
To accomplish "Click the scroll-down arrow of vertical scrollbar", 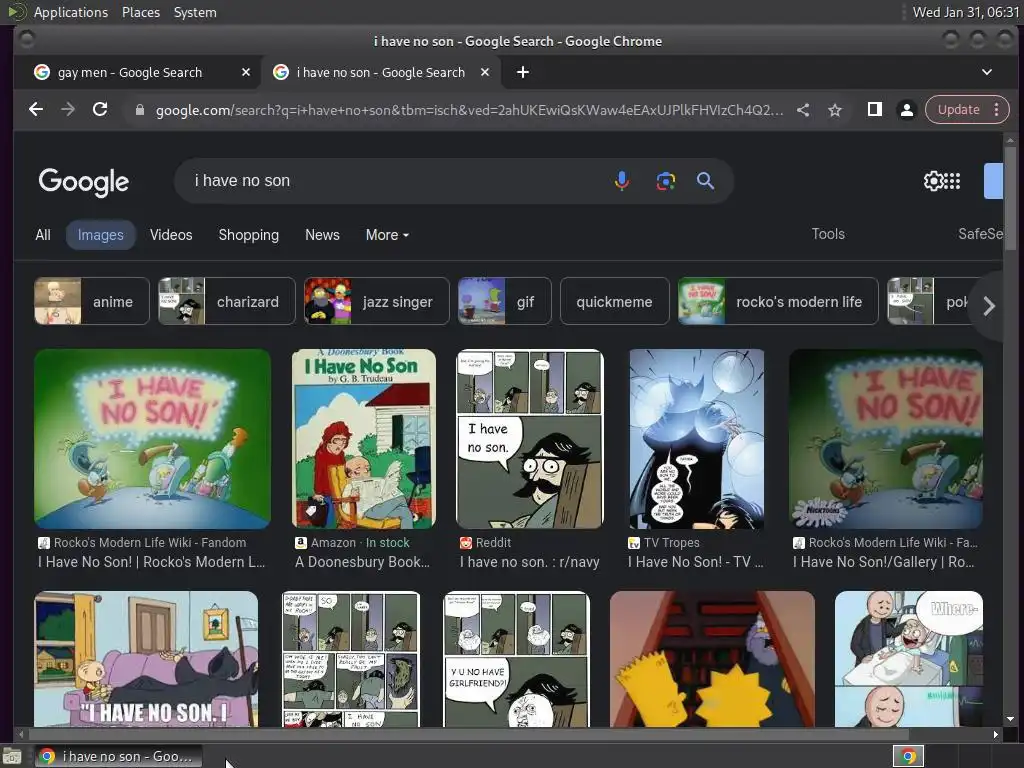I will click(1010, 719).
